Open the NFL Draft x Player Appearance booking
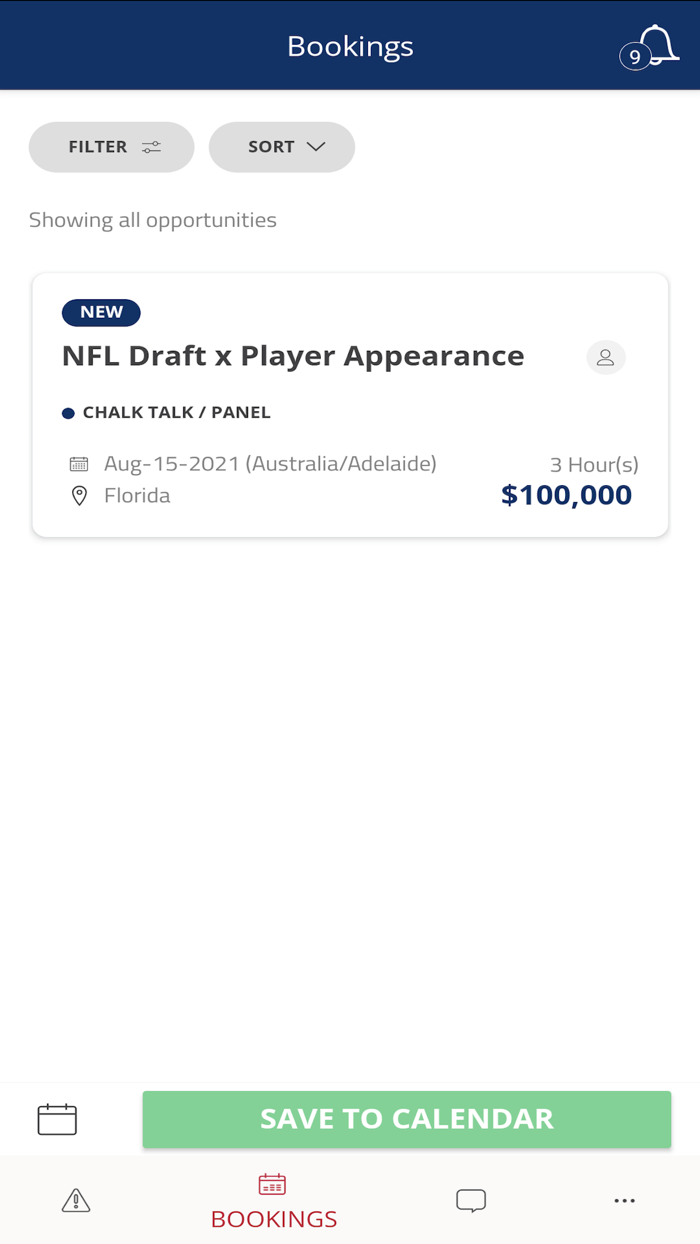The image size is (700, 1244). click(x=292, y=356)
